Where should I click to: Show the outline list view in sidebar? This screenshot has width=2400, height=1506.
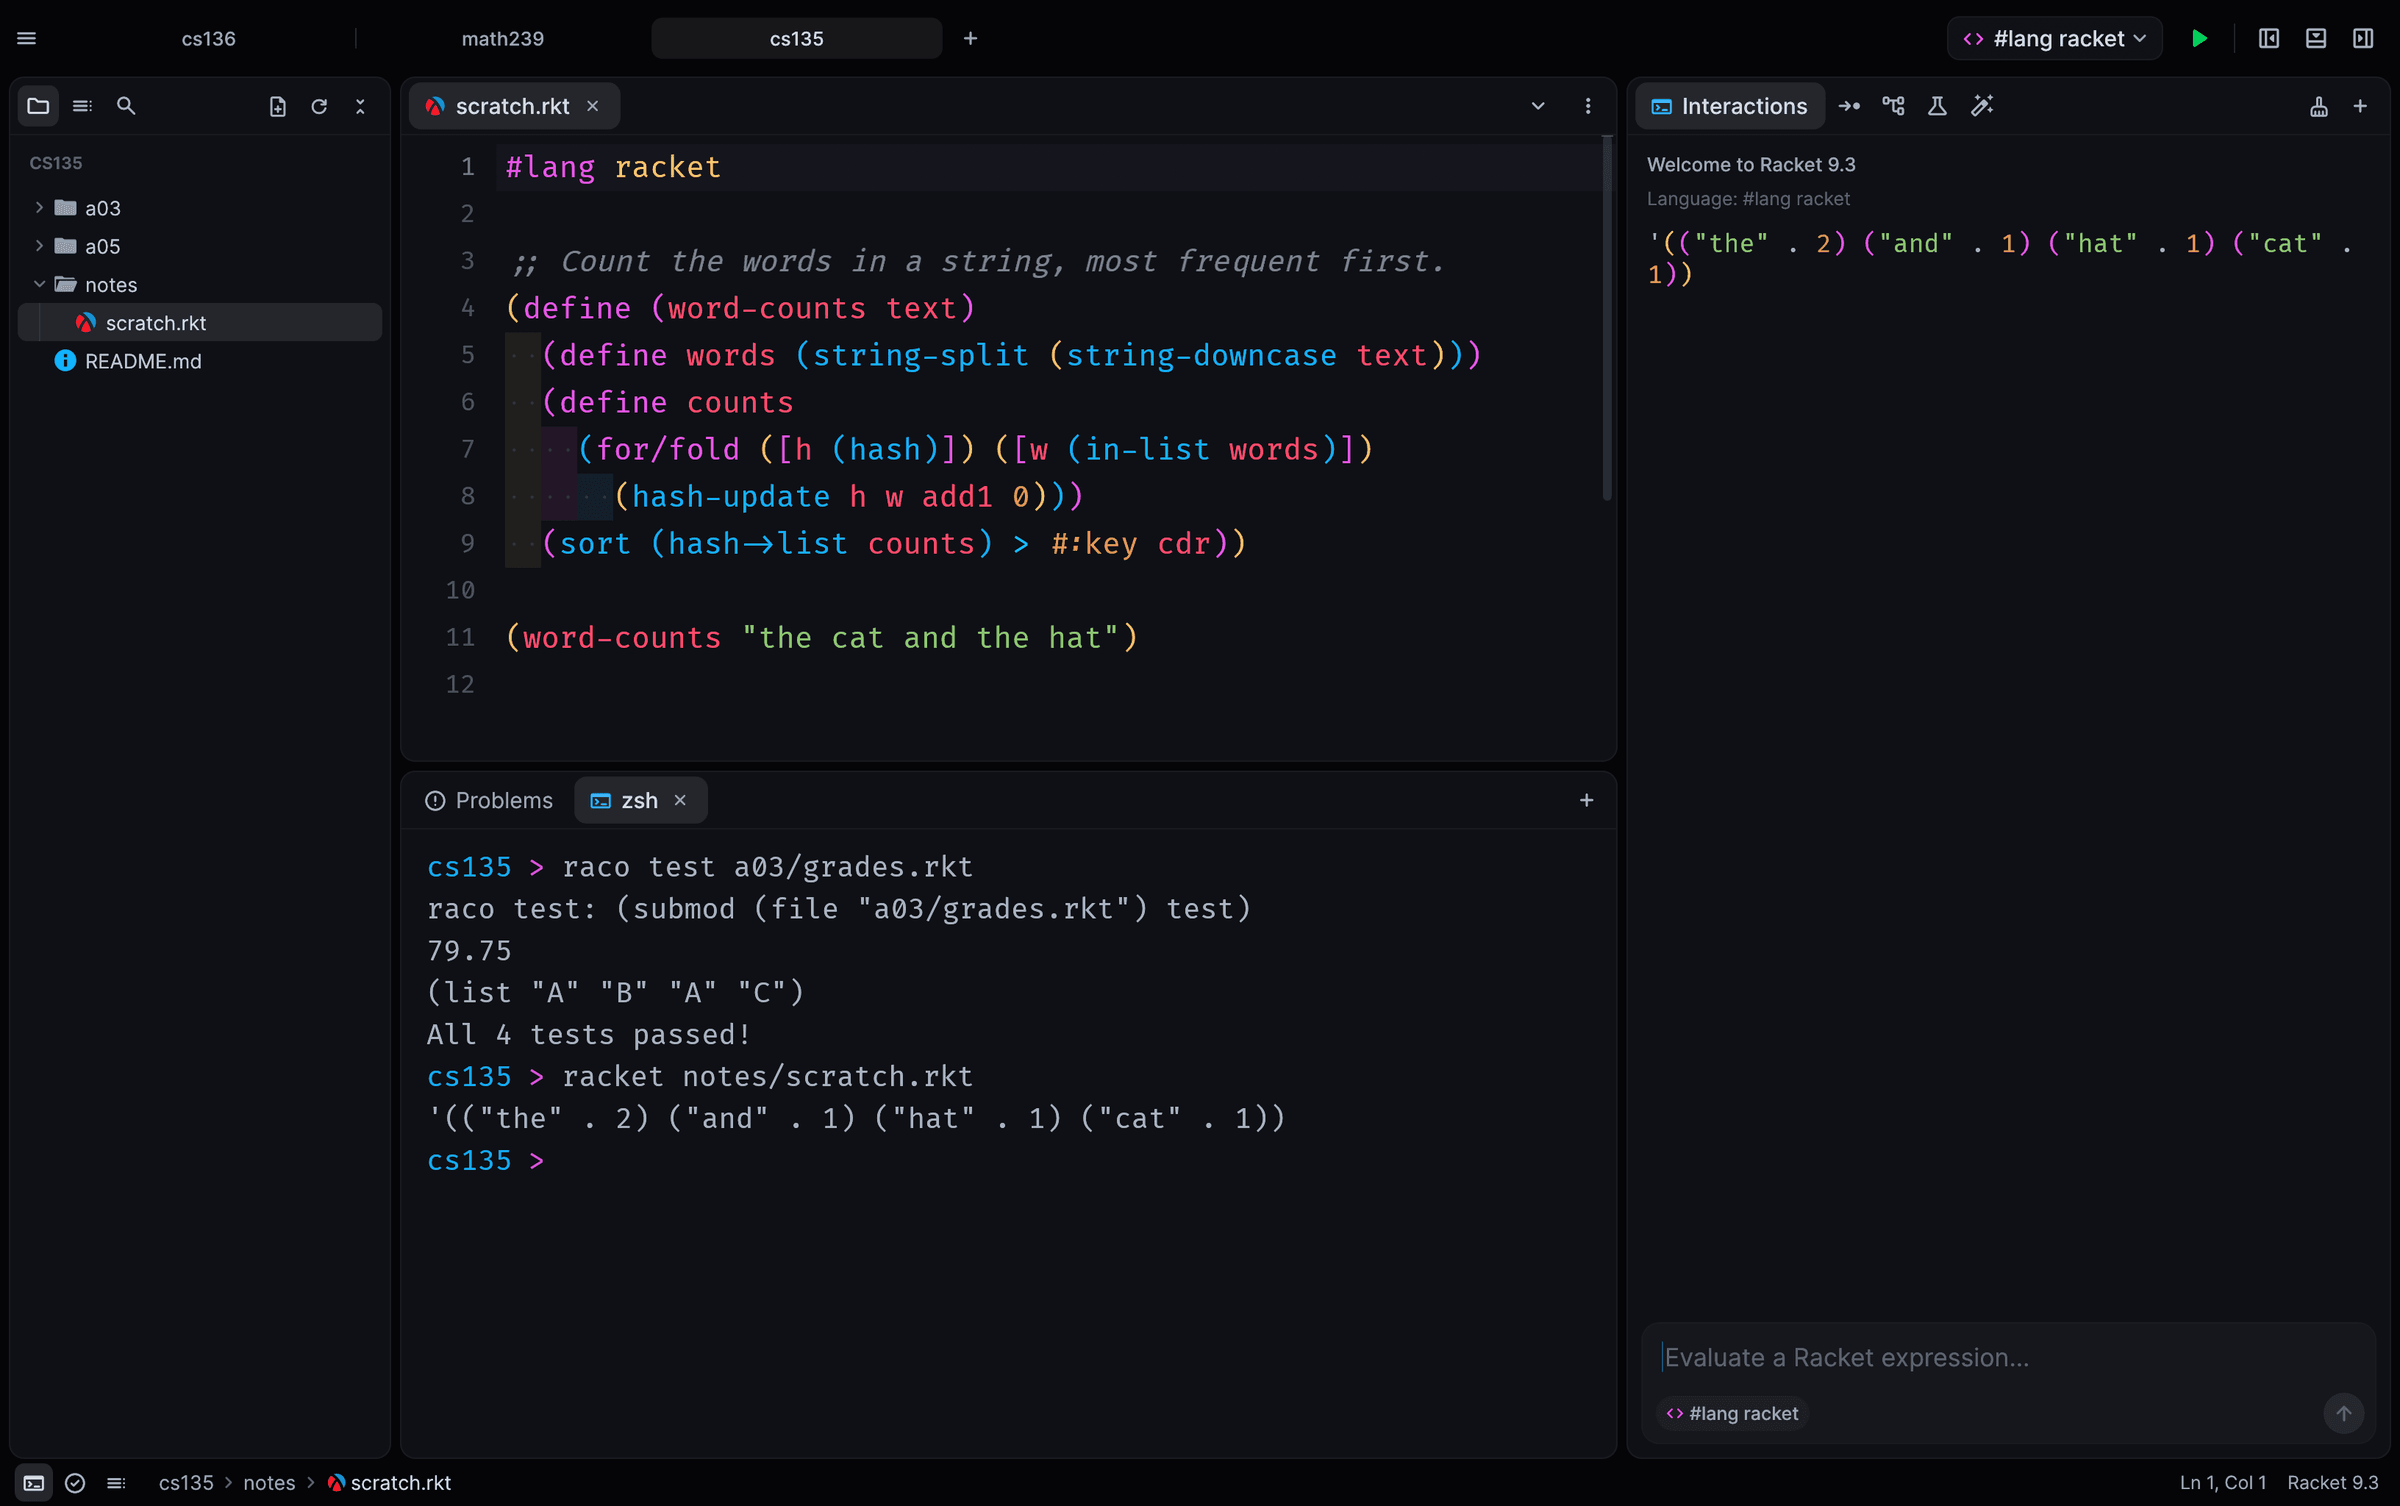(x=82, y=106)
